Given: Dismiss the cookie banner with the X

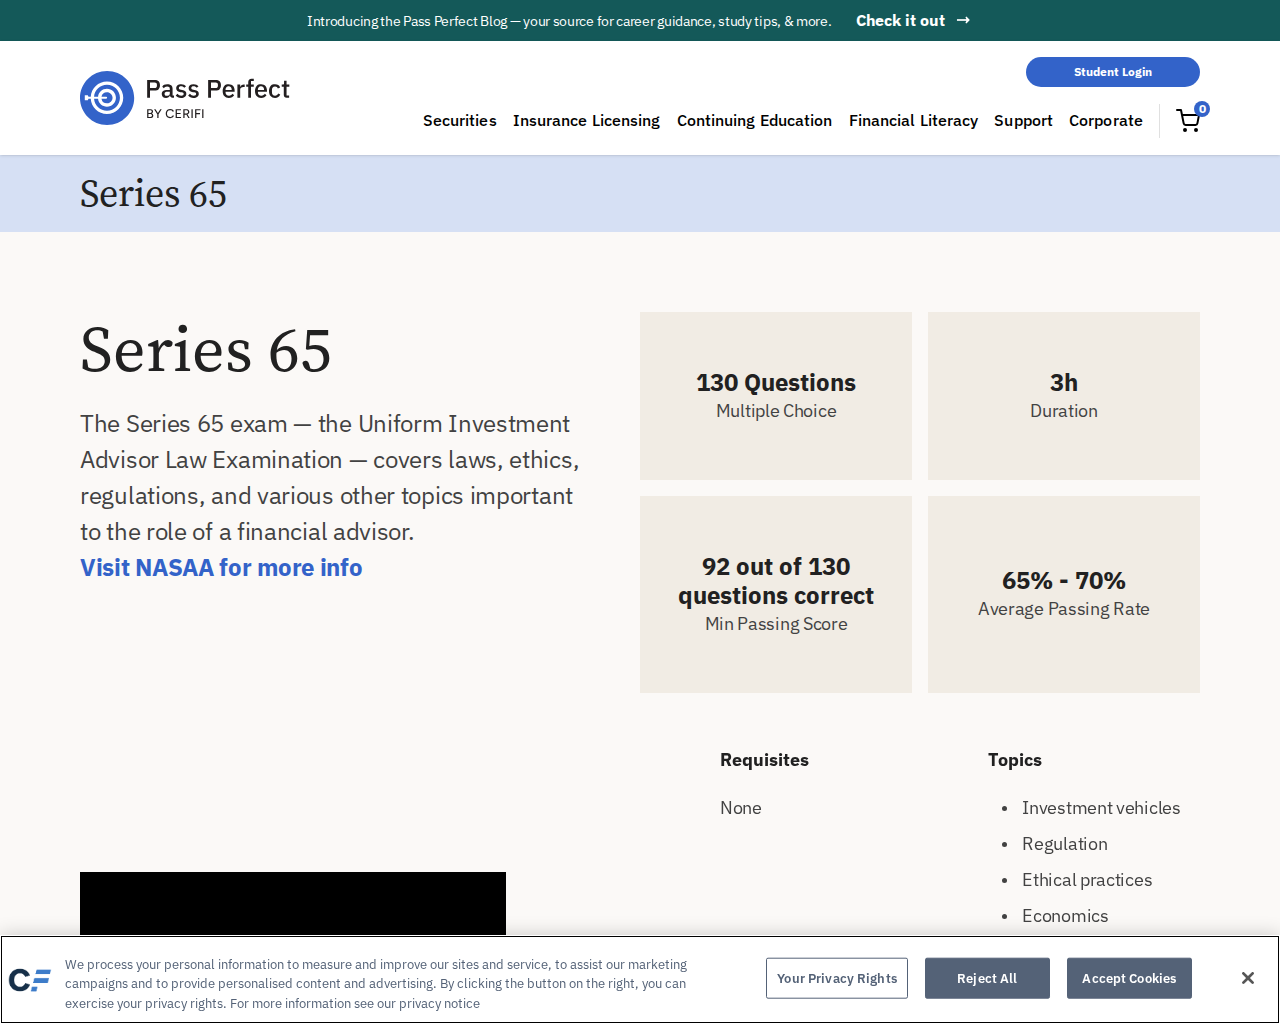Looking at the screenshot, I should (x=1246, y=977).
